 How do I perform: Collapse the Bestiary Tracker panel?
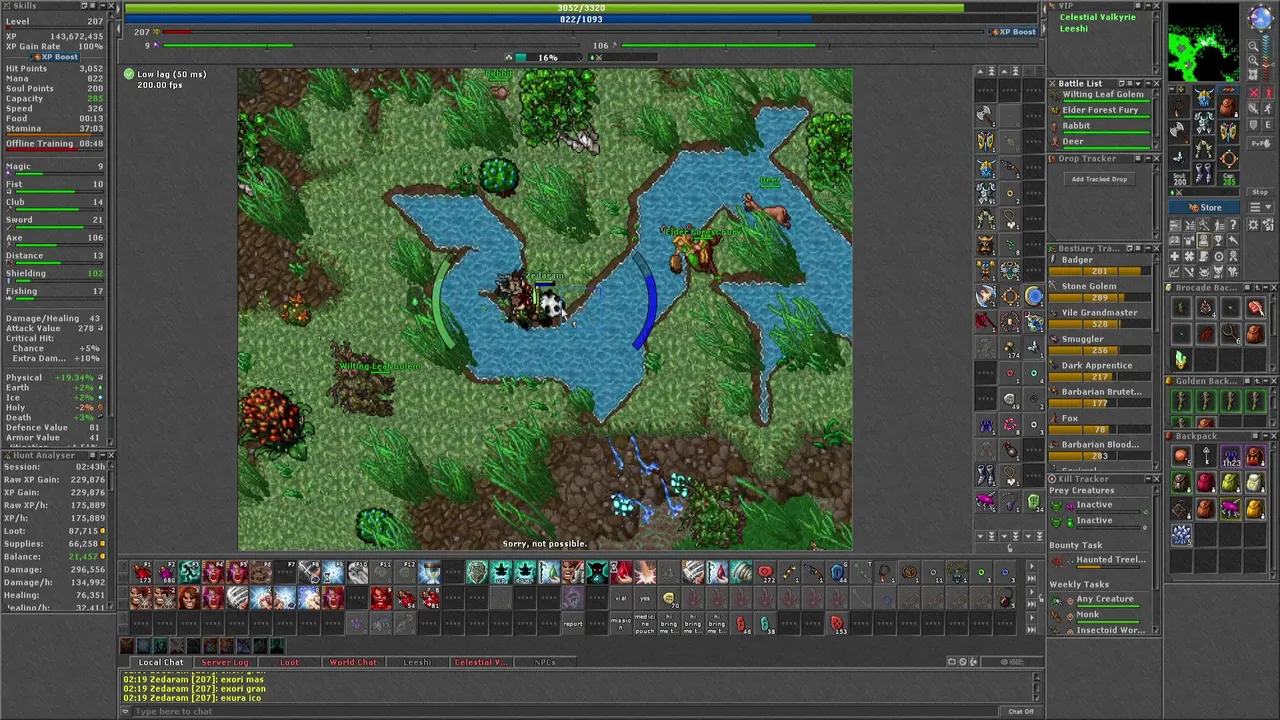click(1148, 249)
